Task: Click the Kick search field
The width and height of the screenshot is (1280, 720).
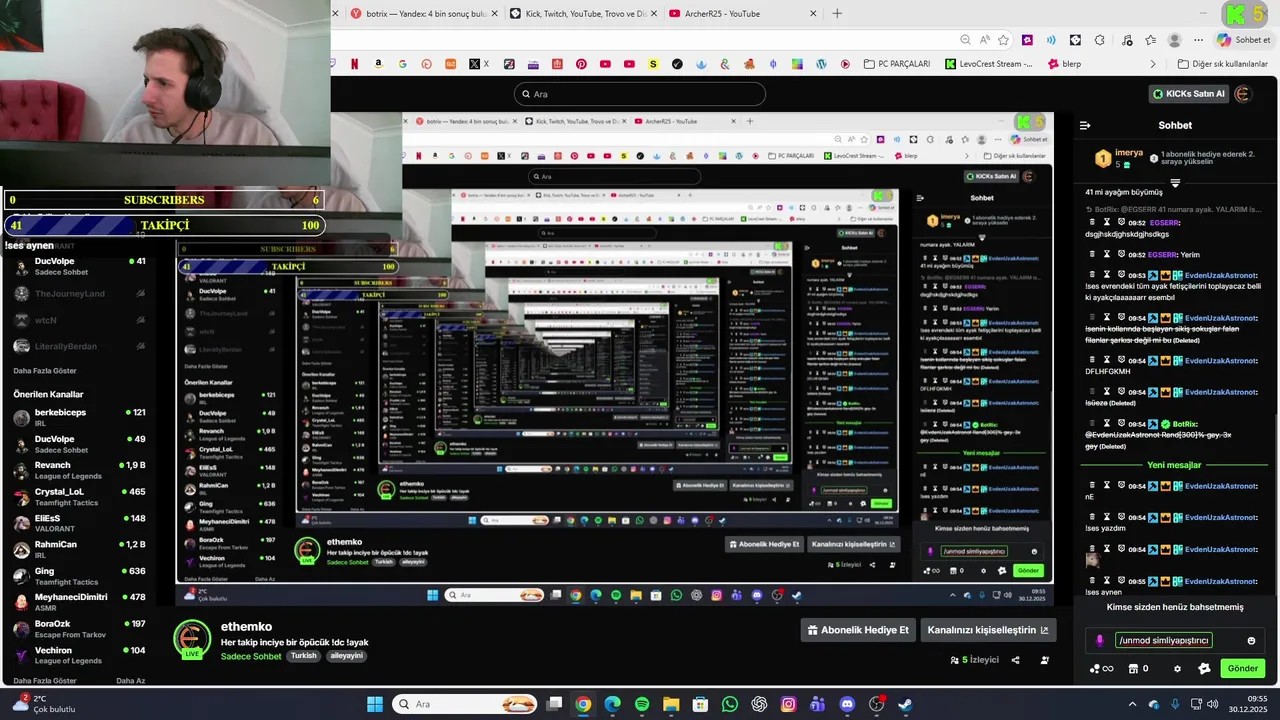Action: (x=640, y=94)
